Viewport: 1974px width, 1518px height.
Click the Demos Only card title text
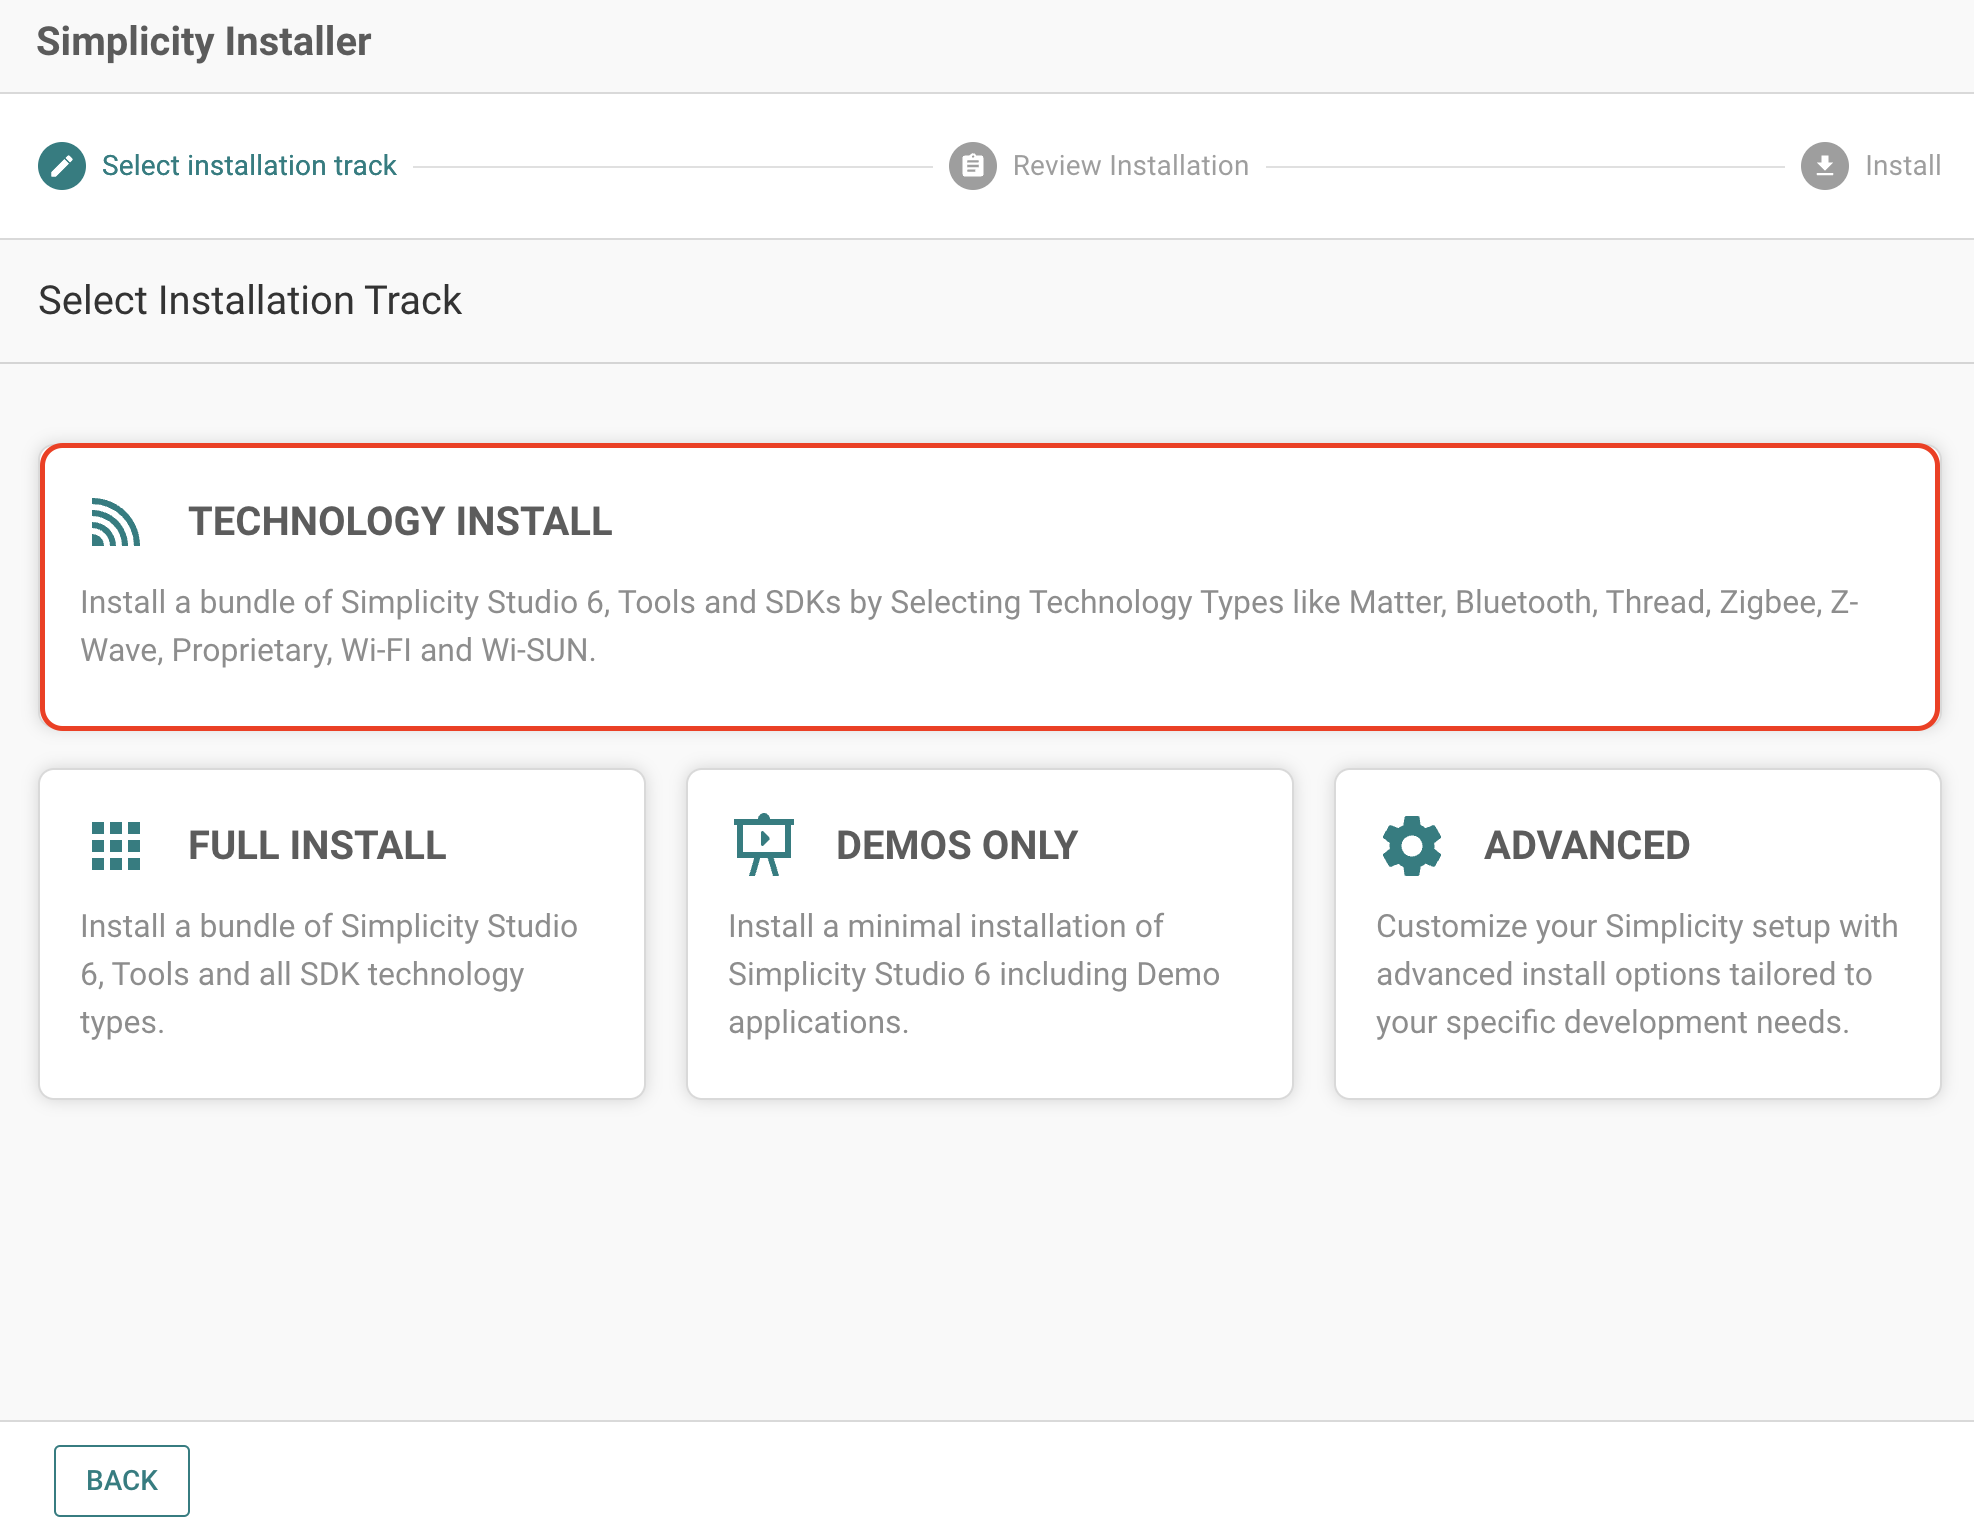(x=957, y=845)
